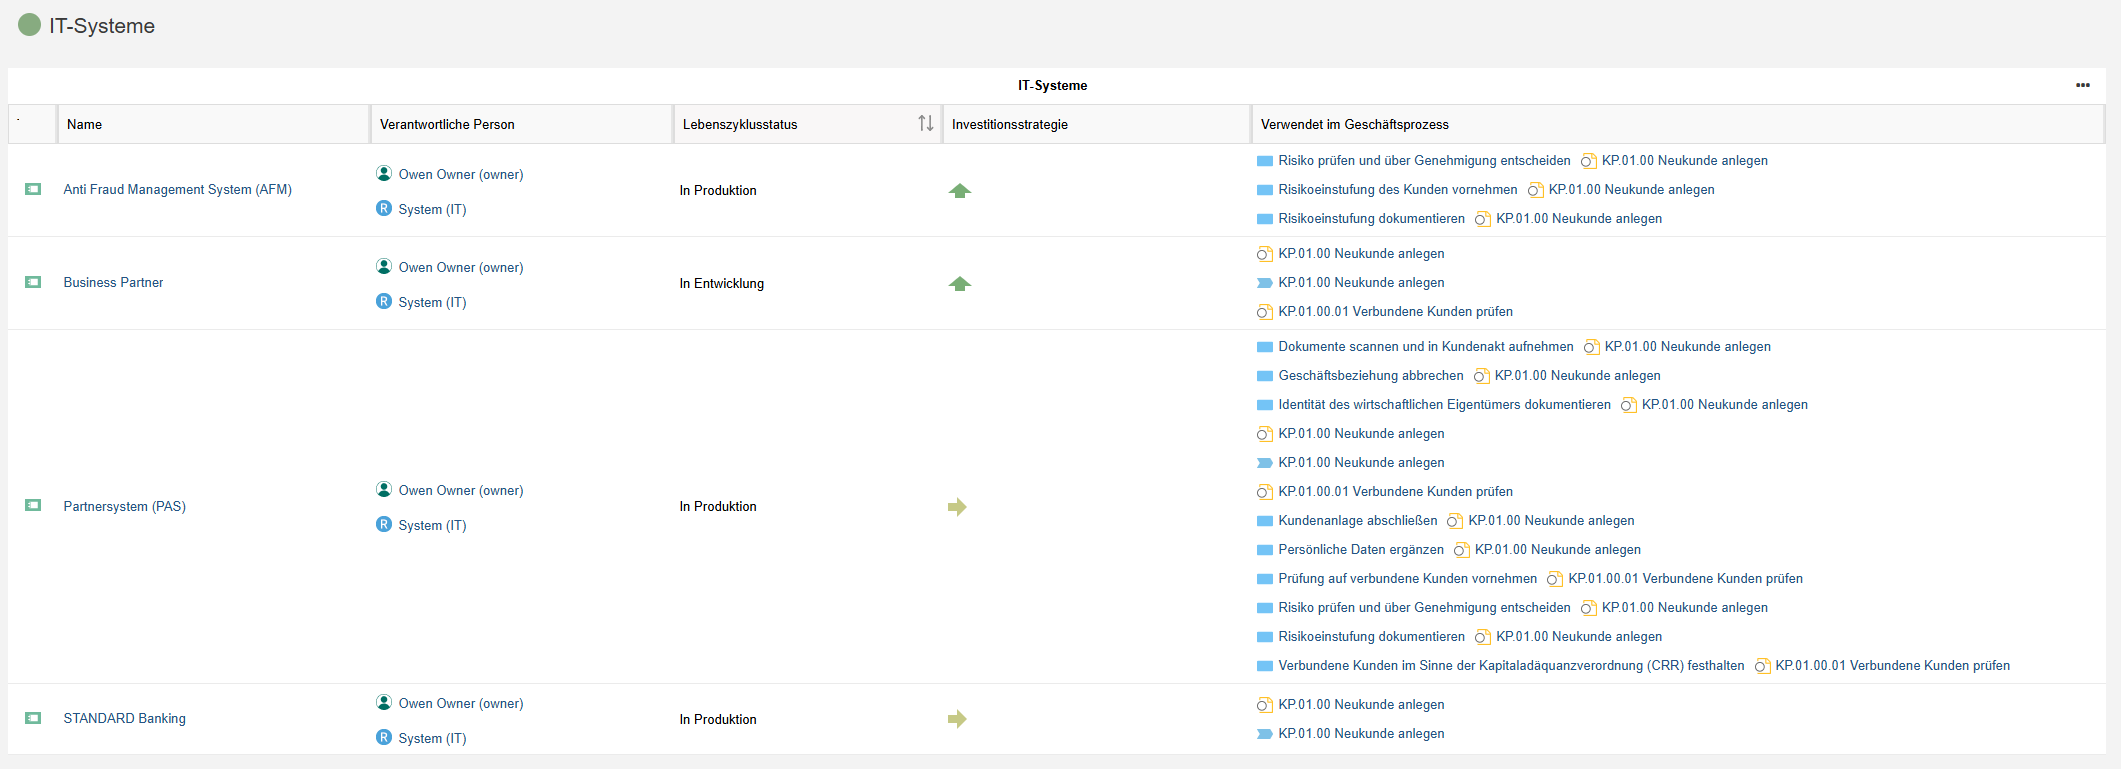
Task: Click blue icon before Prüfung auf verbundene Kunden vornehmen
Action: [1265, 579]
